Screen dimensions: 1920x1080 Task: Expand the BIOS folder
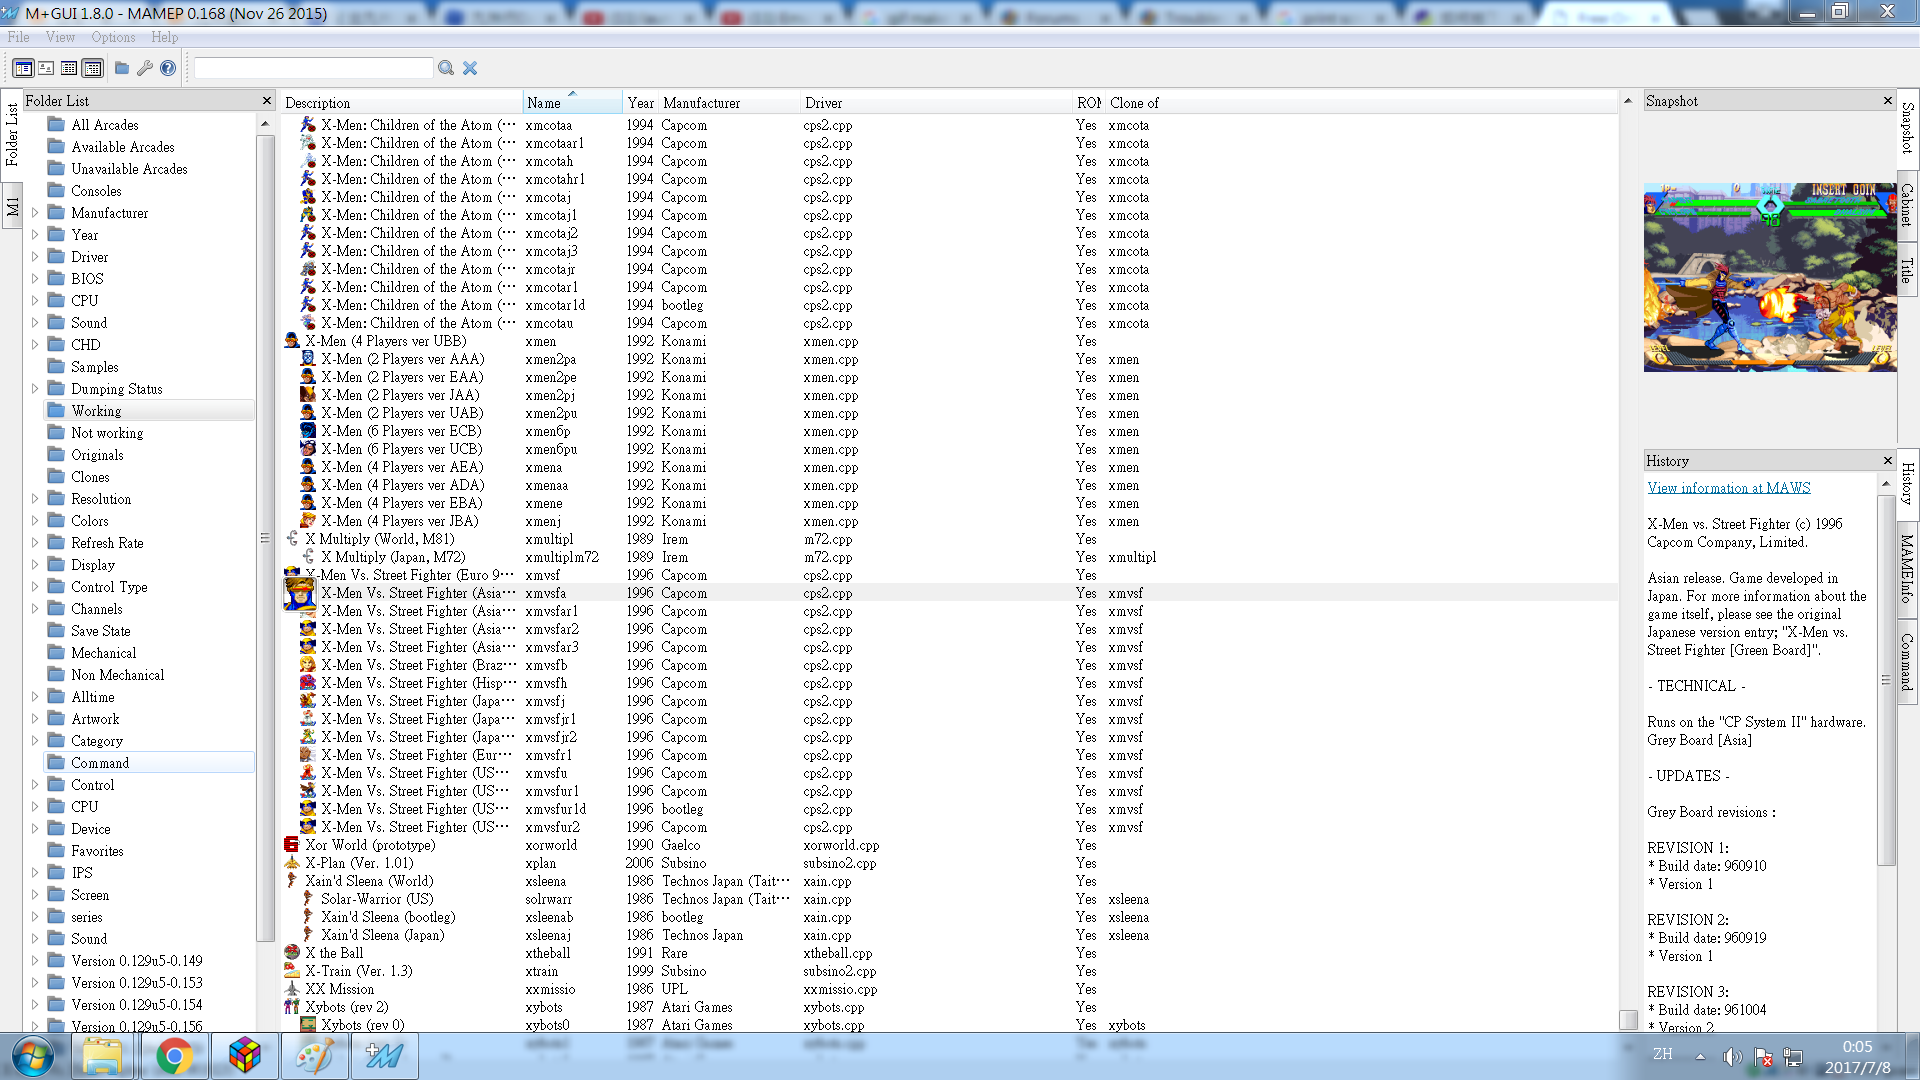pos(36,279)
